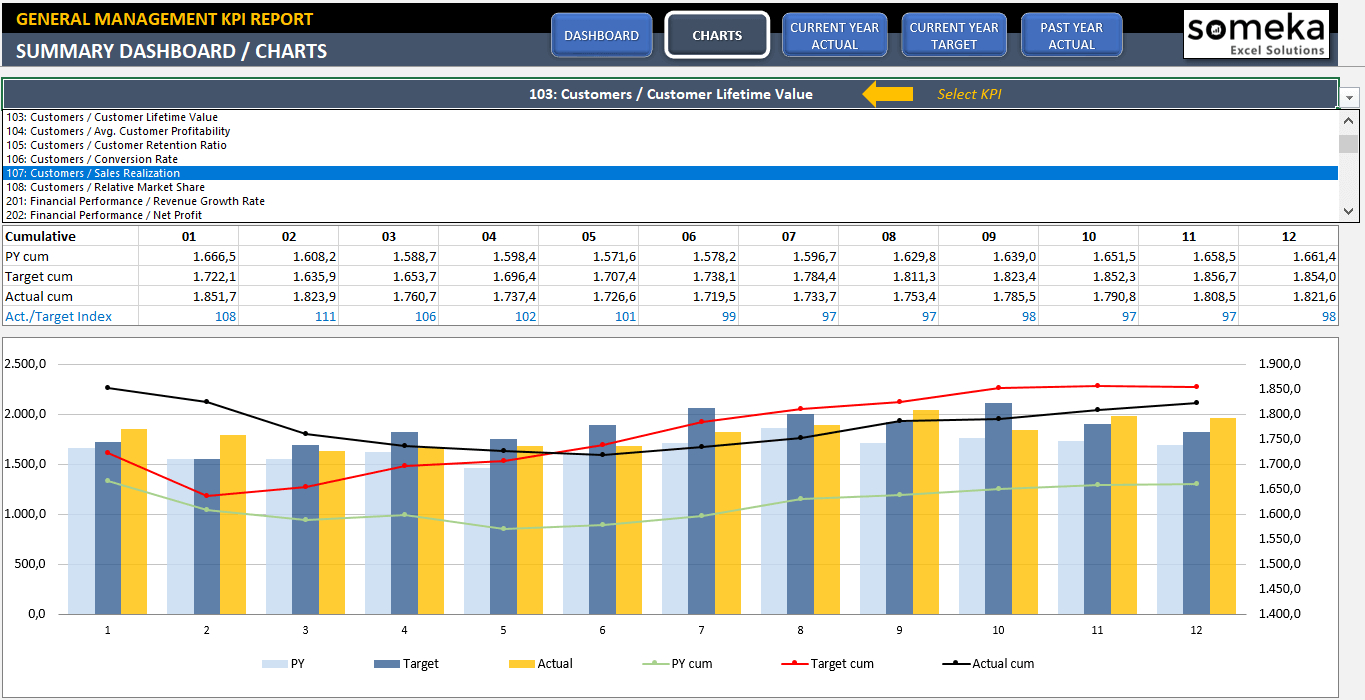Click the PY legend color swatch
This screenshot has height=700, width=1365.
[x=274, y=663]
